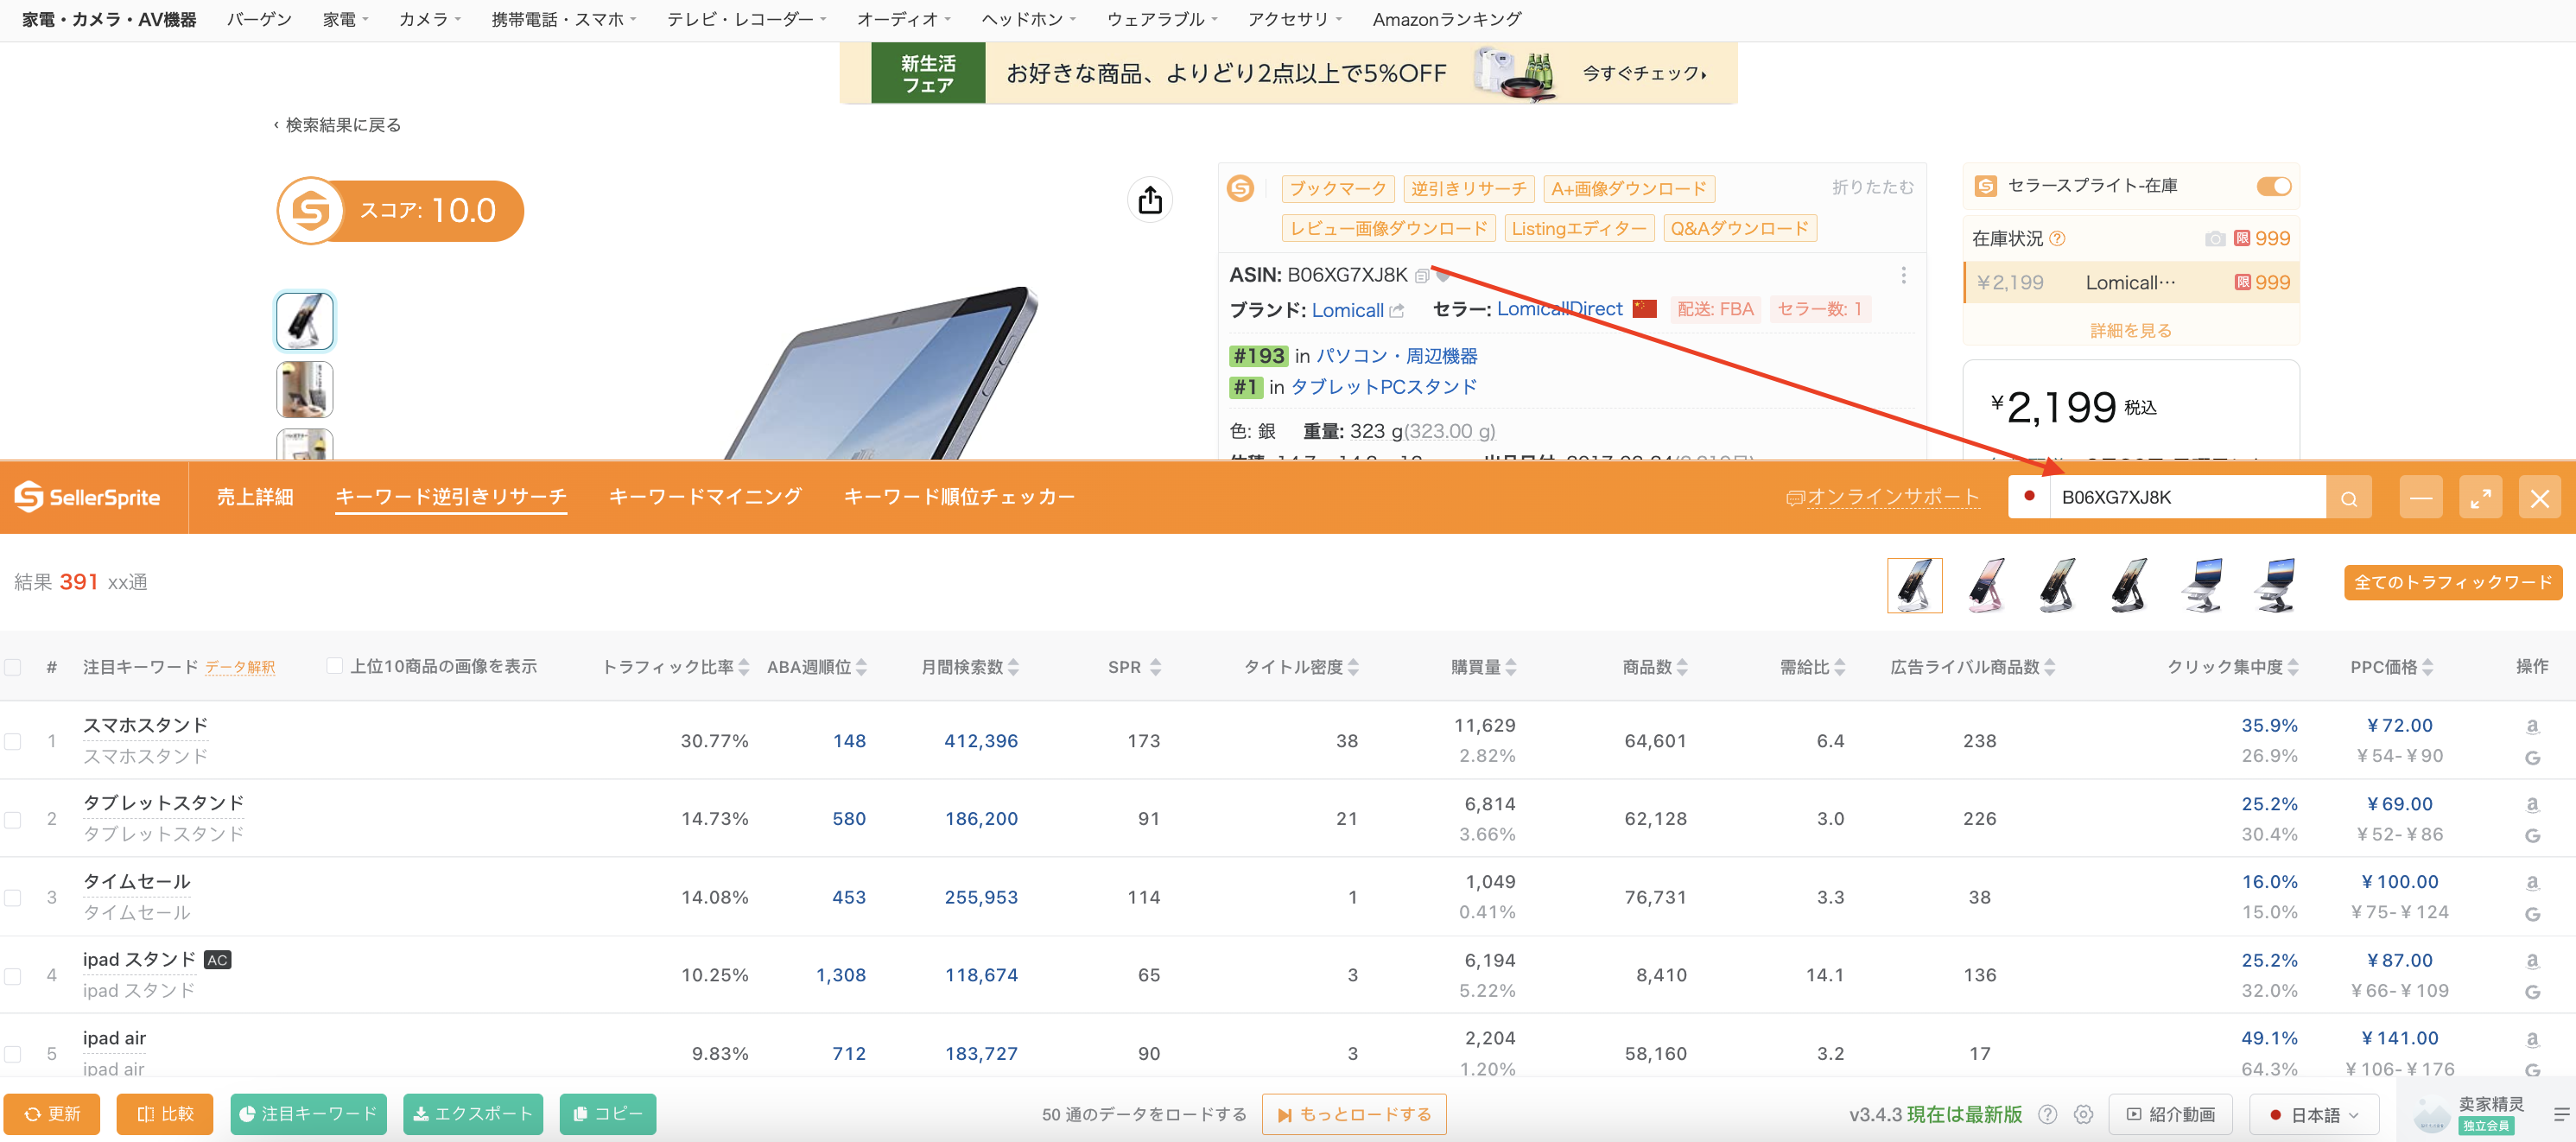
Task: Open Amazon search for タブレットスタンド row
Action: [x=2532, y=805]
